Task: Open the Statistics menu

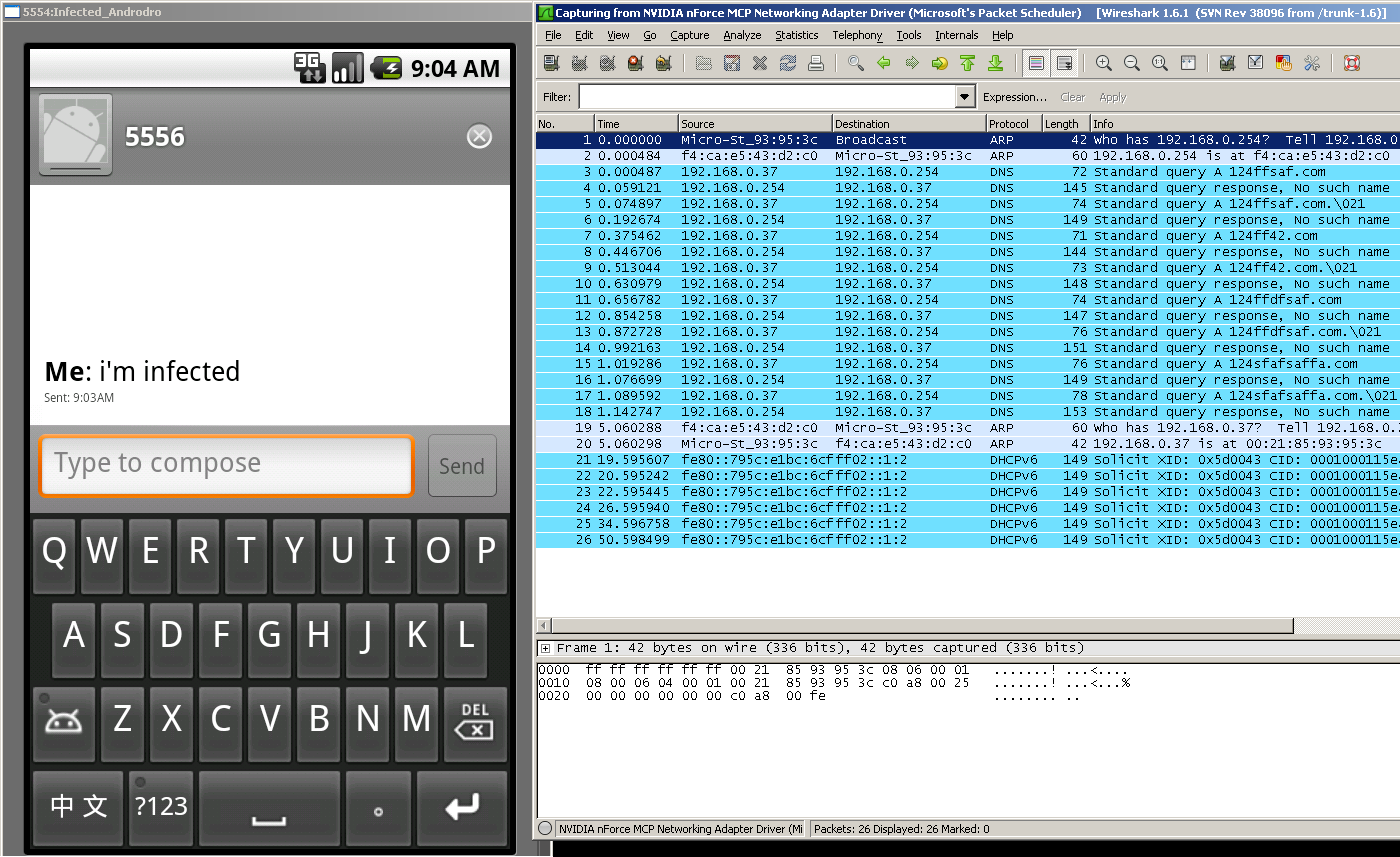Action: 797,35
